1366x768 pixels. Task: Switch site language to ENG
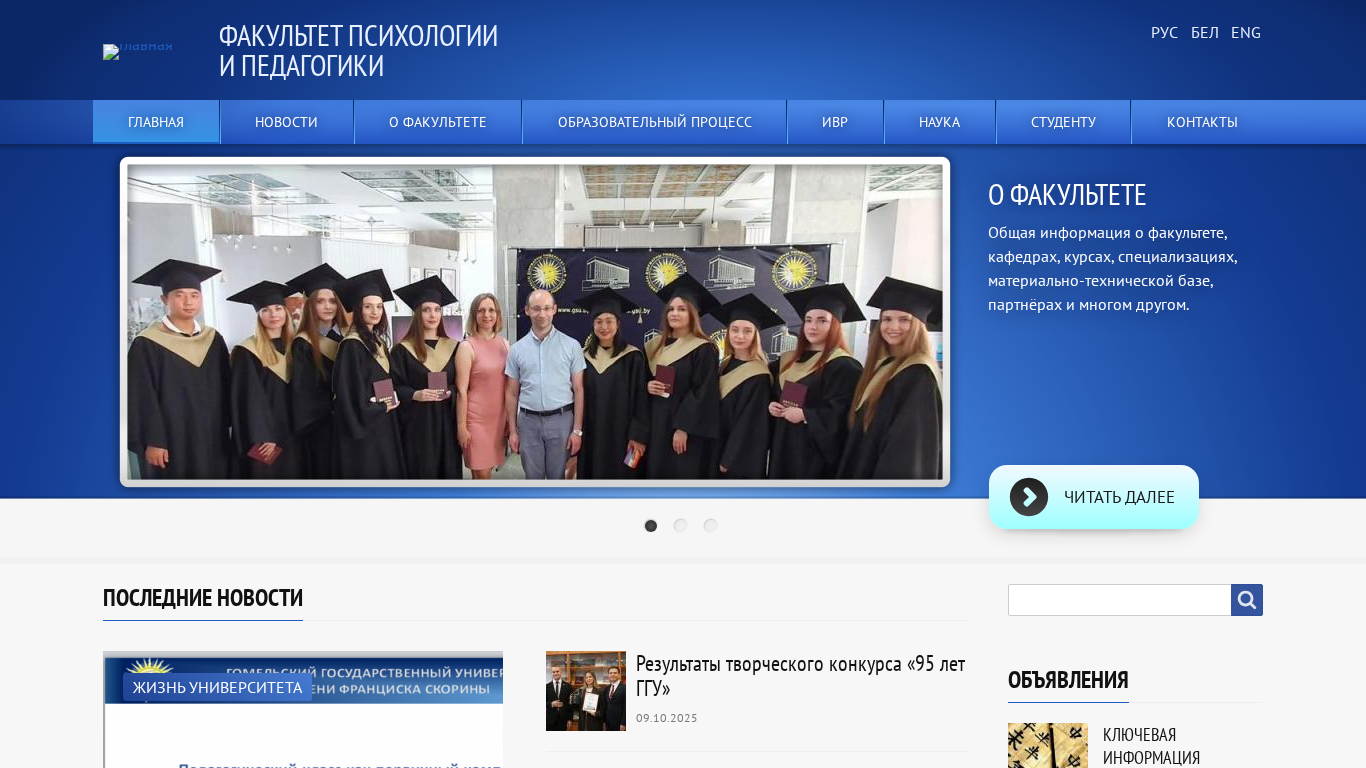tap(1245, 33)
